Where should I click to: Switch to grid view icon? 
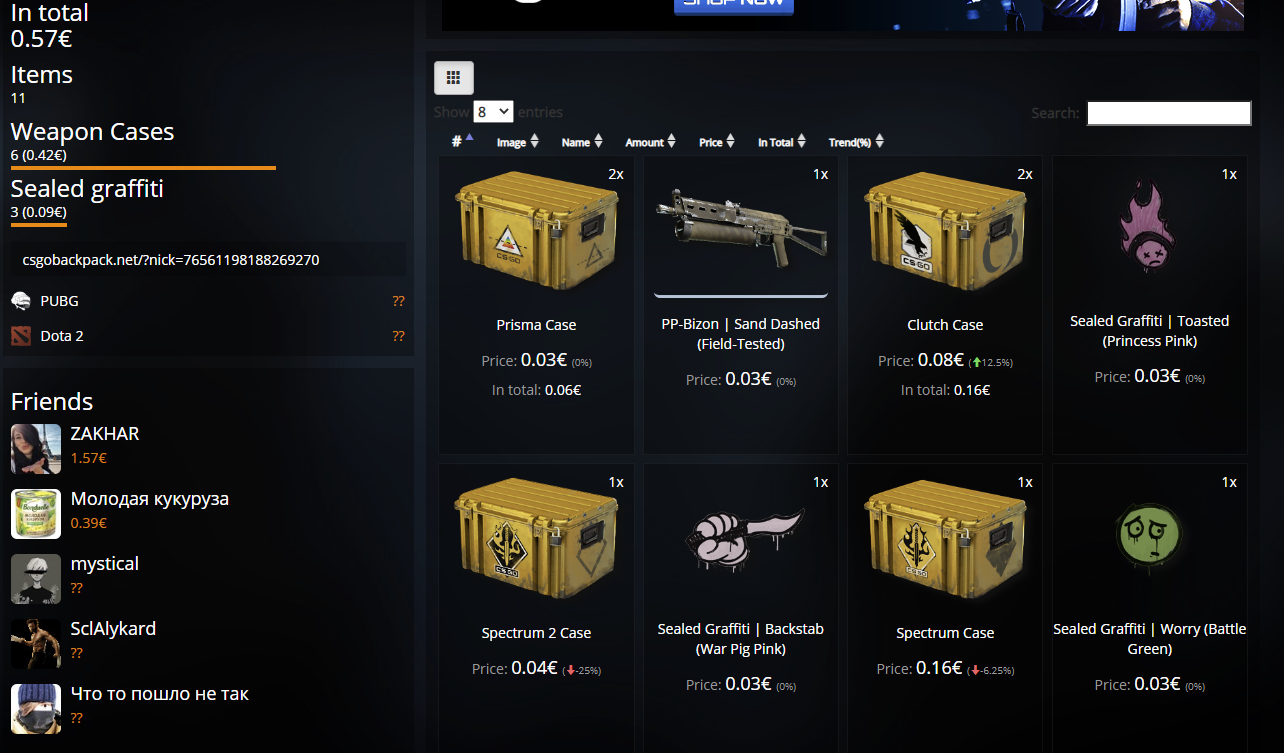click(x=453, y=77)
